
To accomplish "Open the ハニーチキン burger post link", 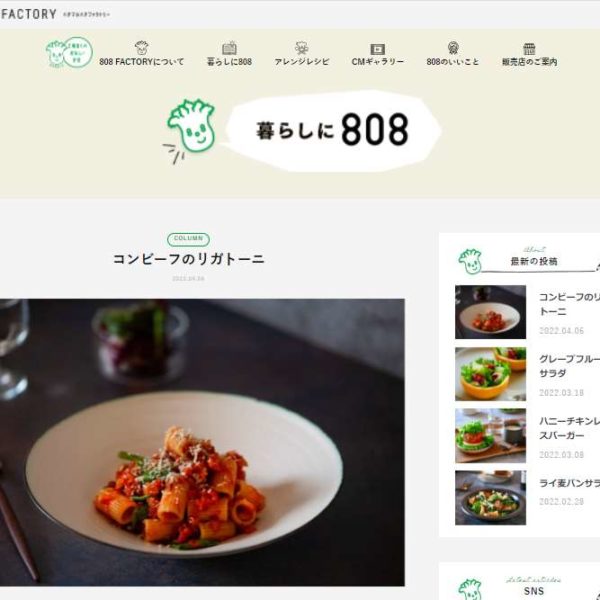I will coord(569,428).
